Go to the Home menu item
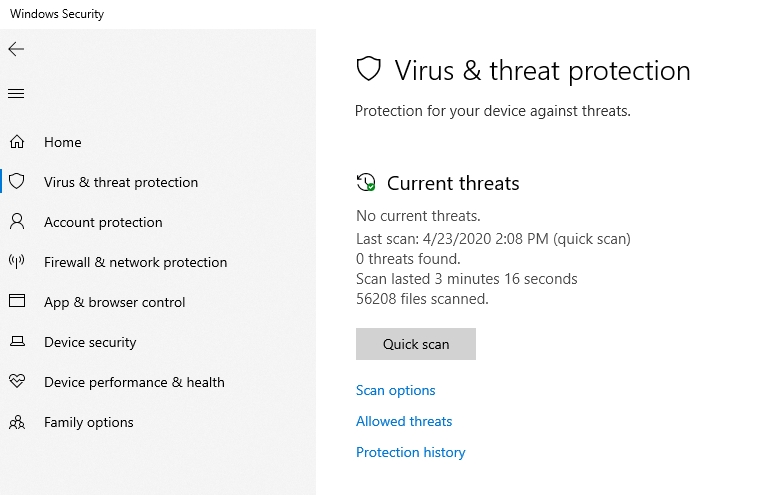Image resolution: width=784 pixels, height=495 pixels. pos(62,142)
